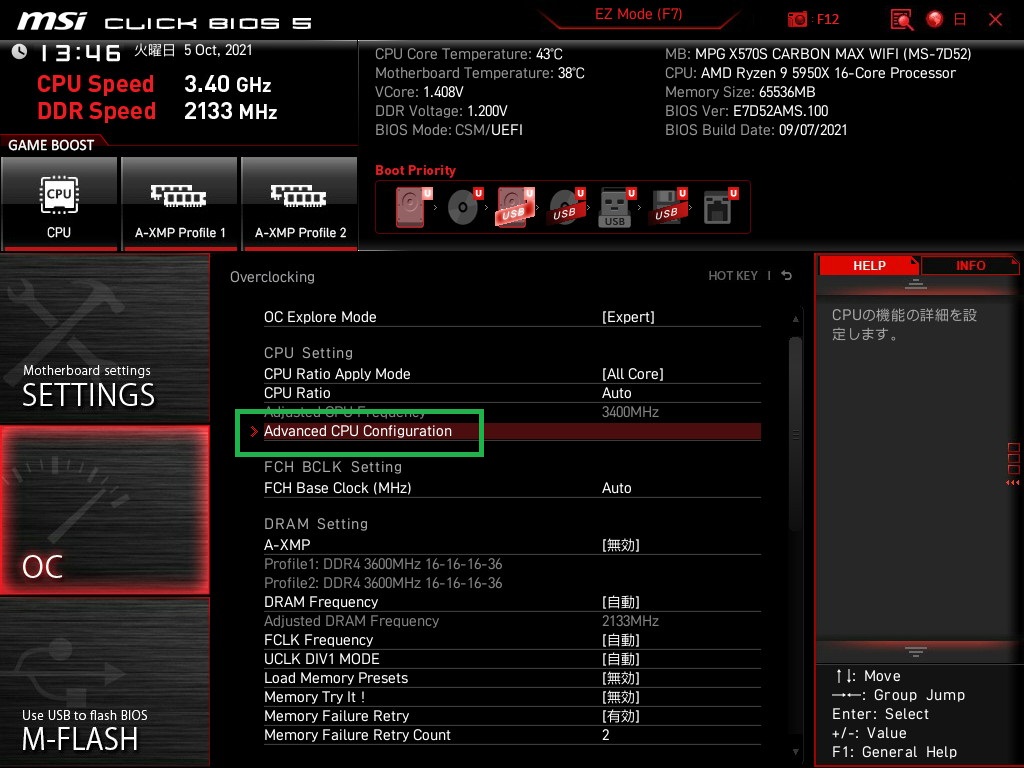
Task: Select FCH Base Clock (MHz) field
Action: (512, 488)
